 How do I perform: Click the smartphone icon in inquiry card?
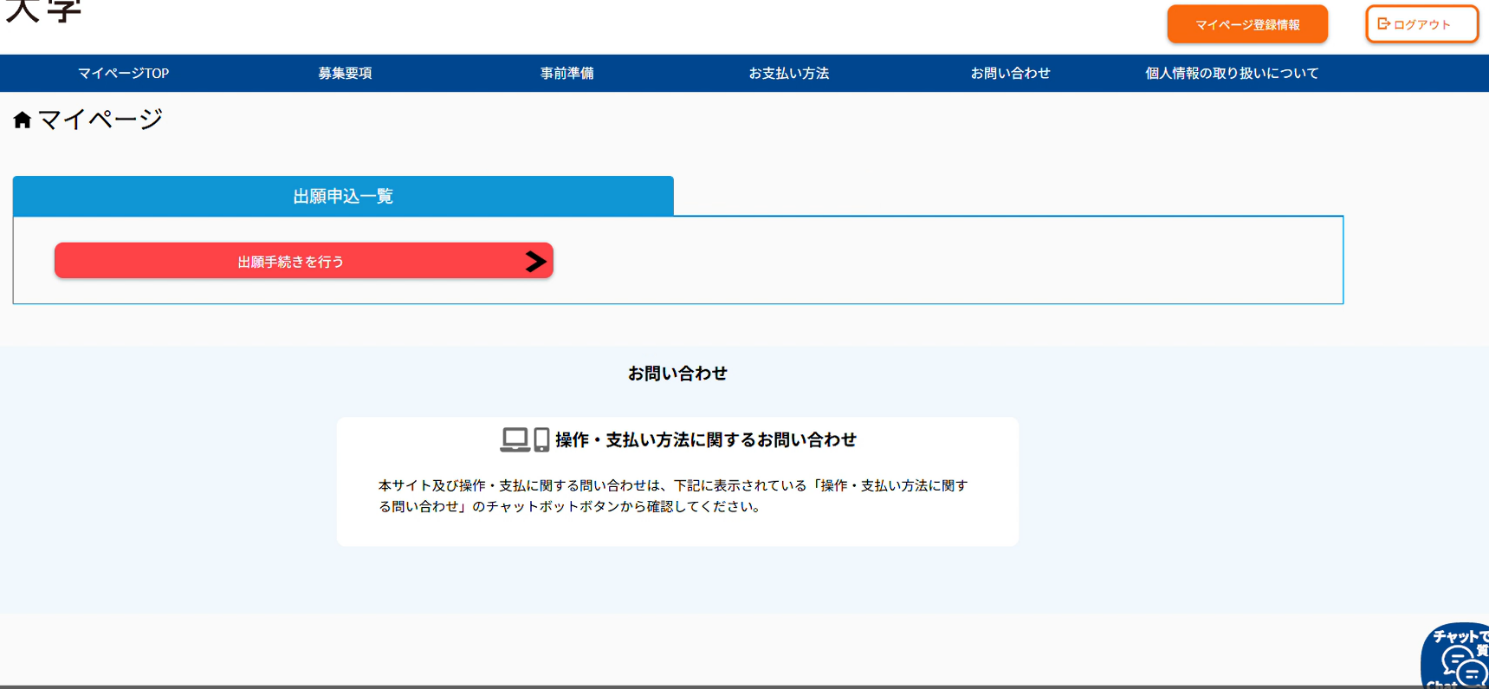(x=542, y=440)
